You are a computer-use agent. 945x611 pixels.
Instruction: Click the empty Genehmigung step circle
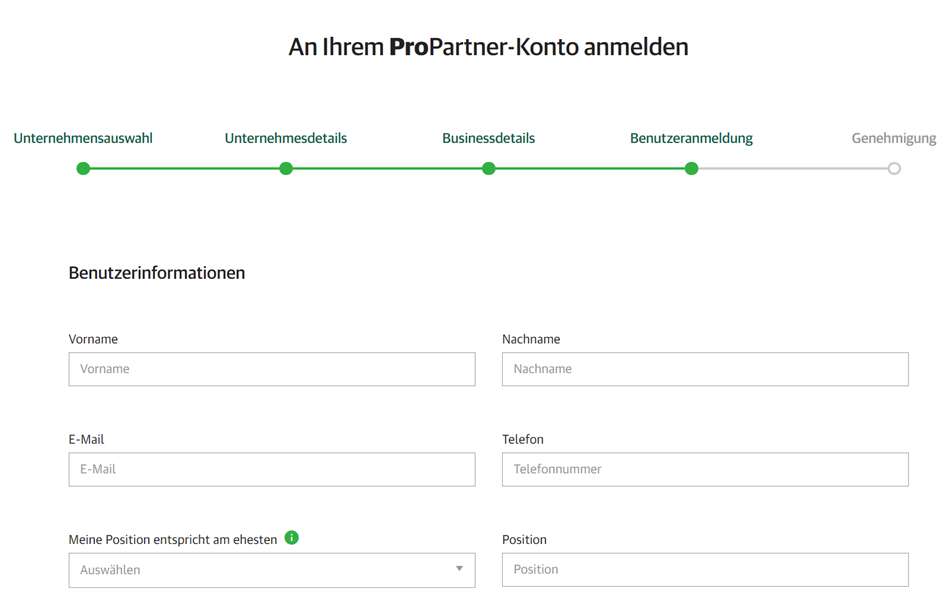894,169
